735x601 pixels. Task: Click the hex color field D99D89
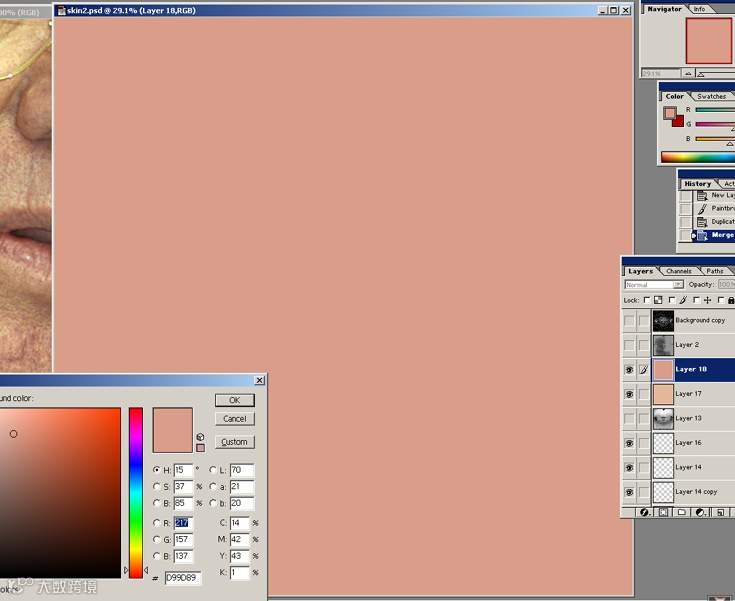click(183, 578)
